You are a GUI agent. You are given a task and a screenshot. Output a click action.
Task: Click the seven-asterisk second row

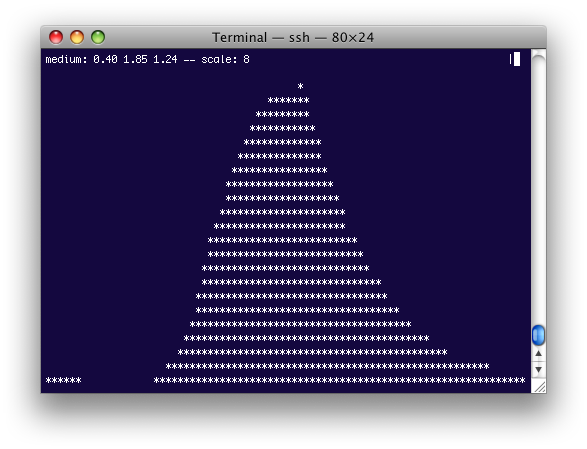[x=288, y=100]
